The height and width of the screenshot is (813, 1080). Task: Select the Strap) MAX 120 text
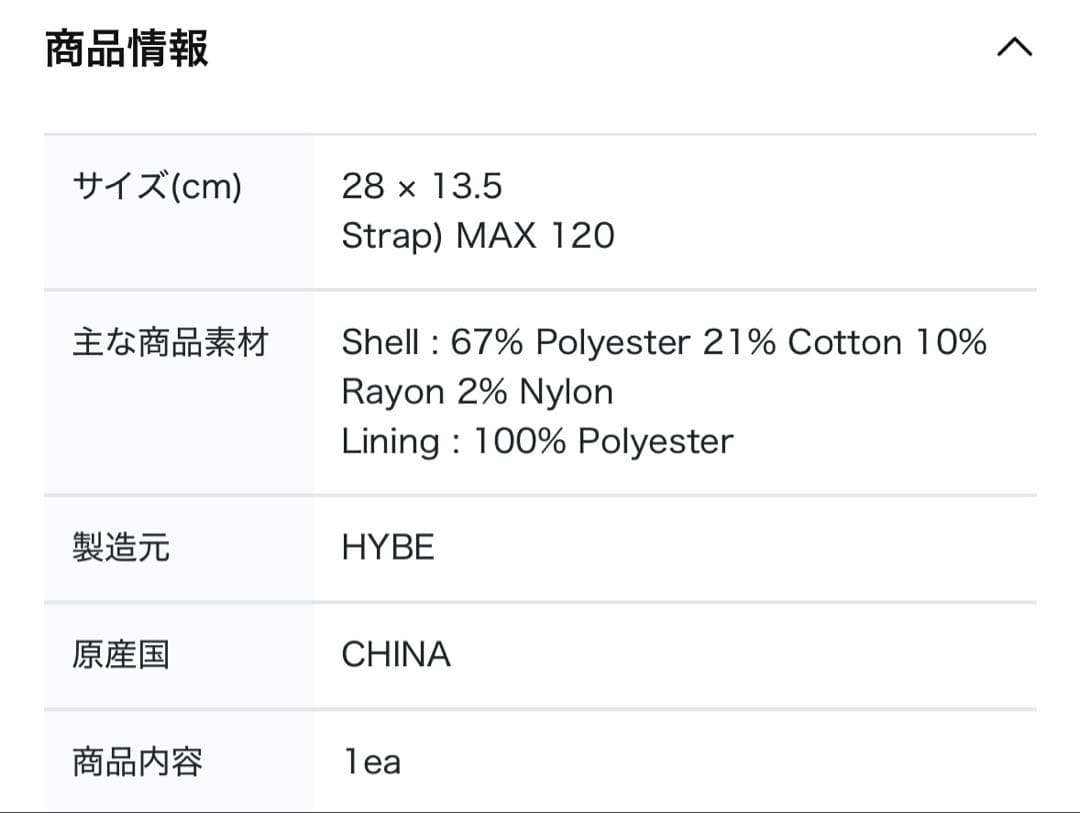tap(478, 236)
